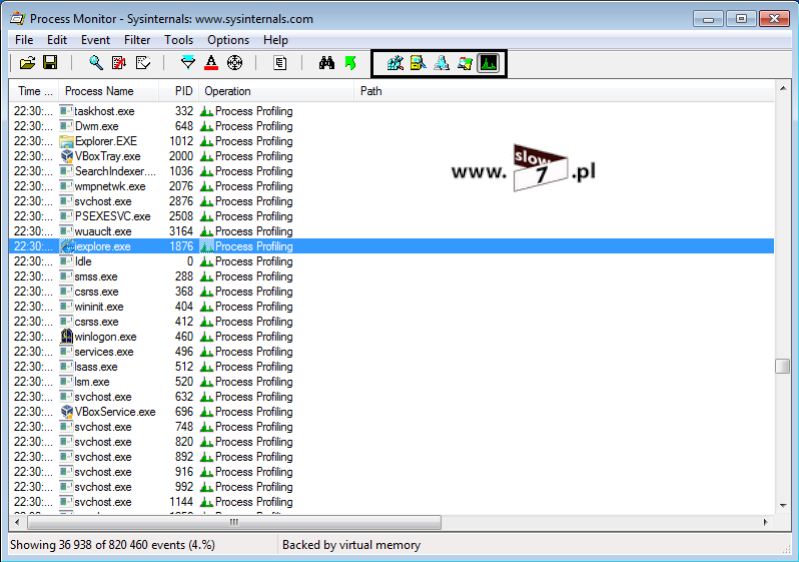799x562 pixels.
Task: Click PID 2876 svchost.exe row
Action: [391, 201]
